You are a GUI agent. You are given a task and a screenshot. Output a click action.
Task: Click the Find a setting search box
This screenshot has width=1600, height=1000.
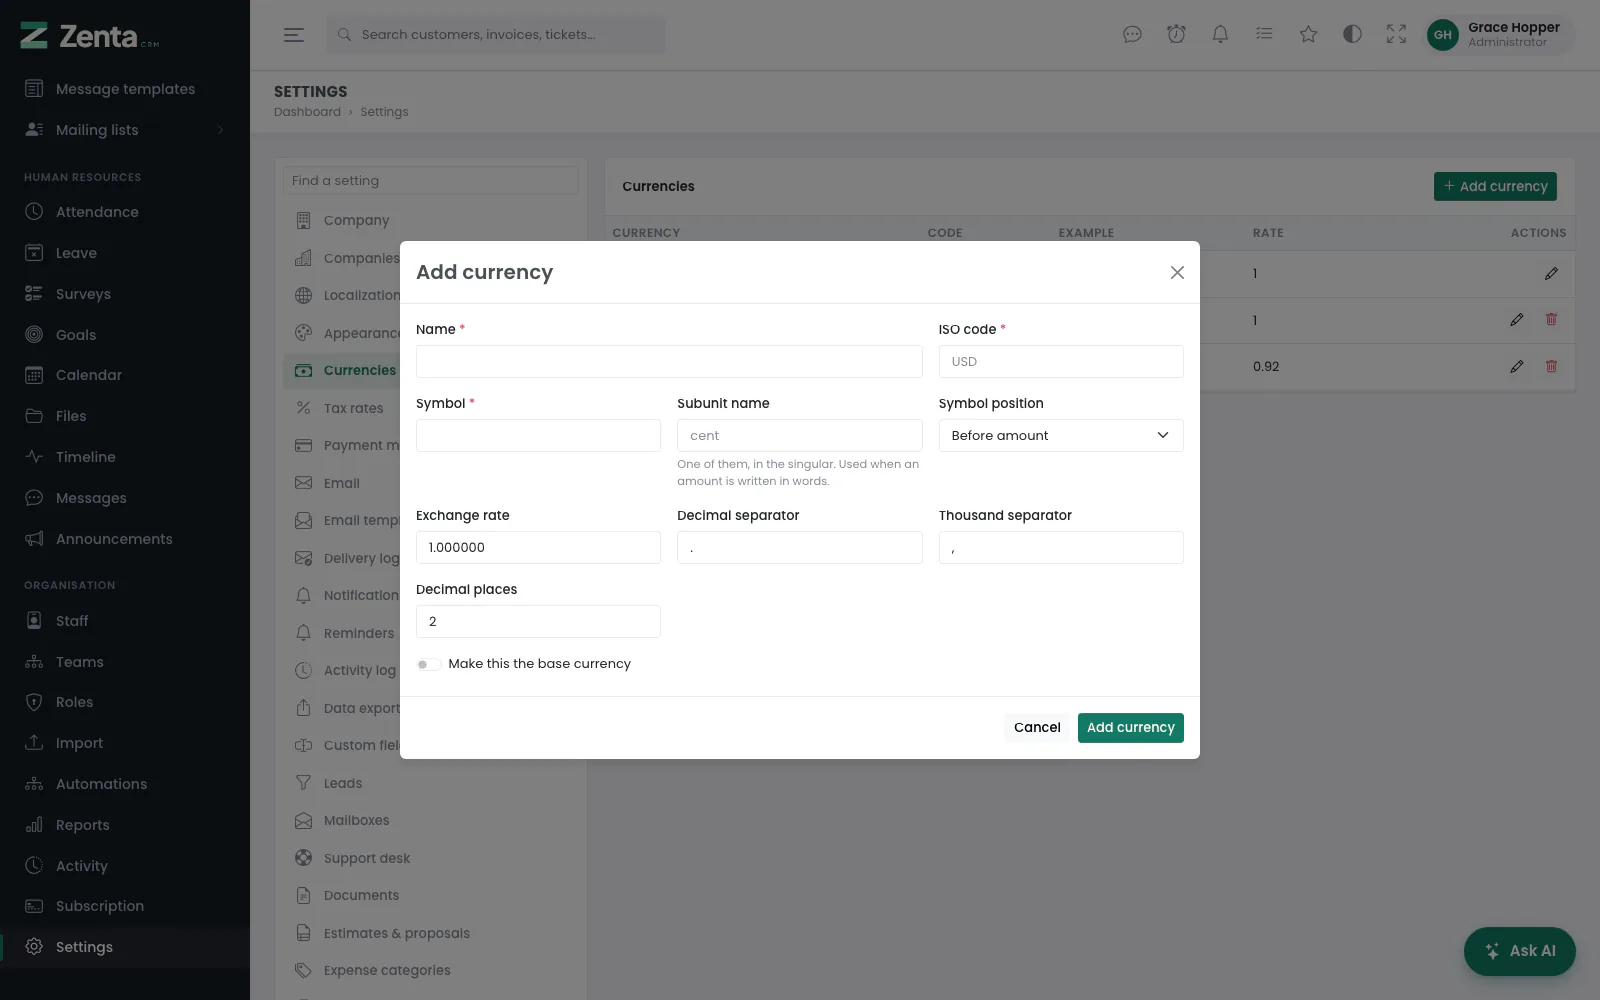pos(430,181)
